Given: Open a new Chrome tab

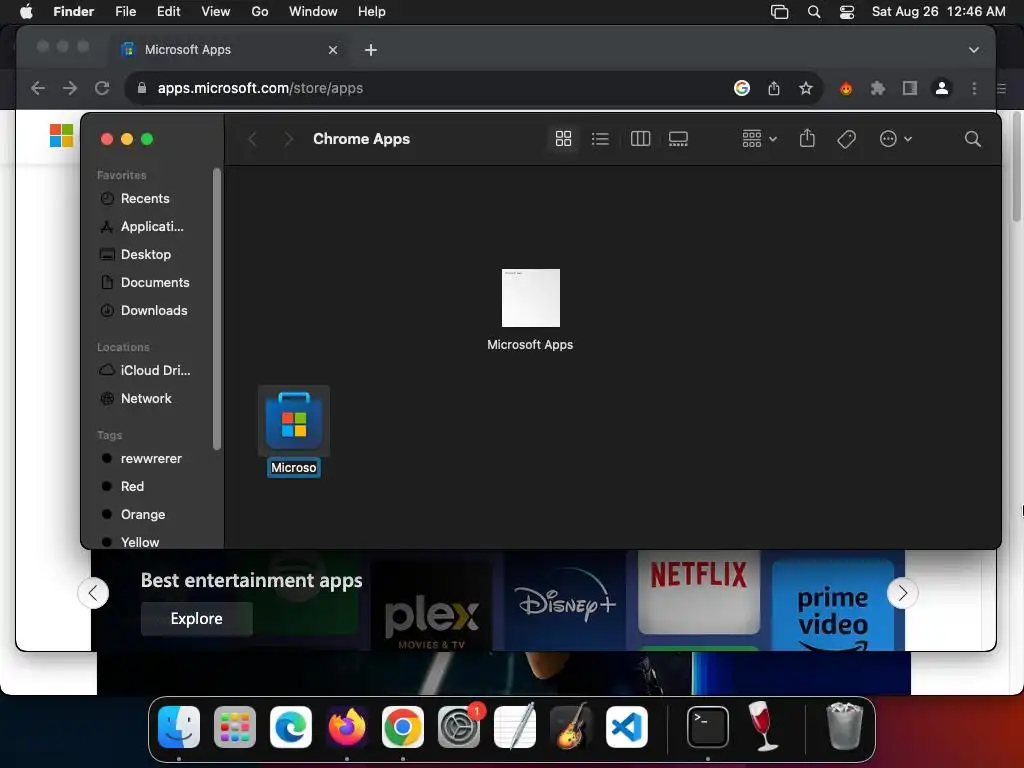Looking at the screenshot, I should point(370,50).
